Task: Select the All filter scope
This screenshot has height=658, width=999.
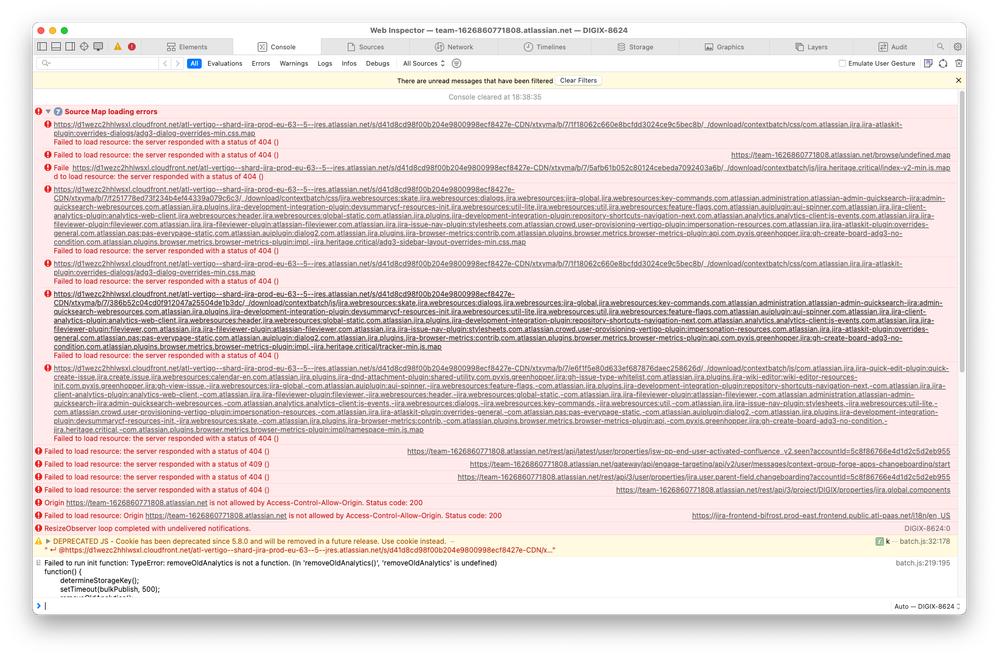Action: [194, 63]
